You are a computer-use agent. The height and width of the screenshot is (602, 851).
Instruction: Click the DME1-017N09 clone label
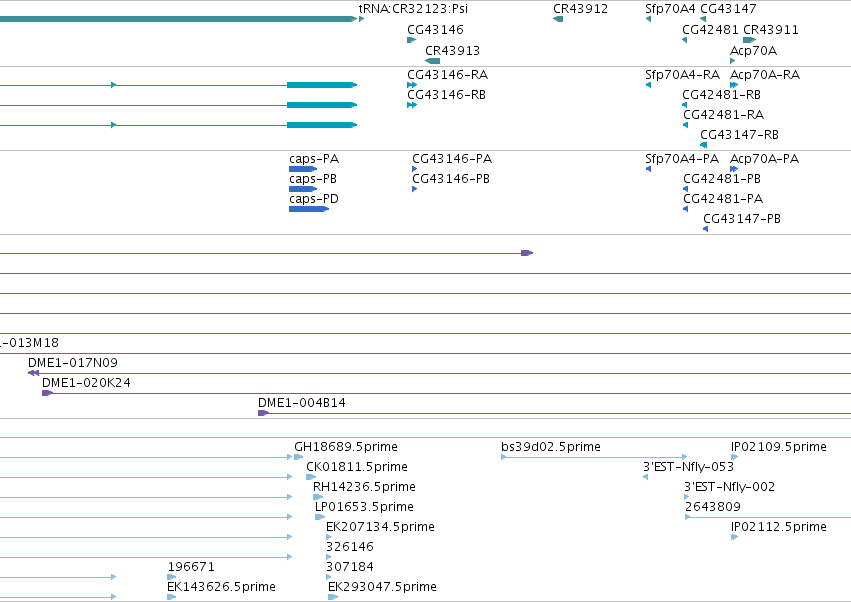pyautogui.click(x=73, y=363)
